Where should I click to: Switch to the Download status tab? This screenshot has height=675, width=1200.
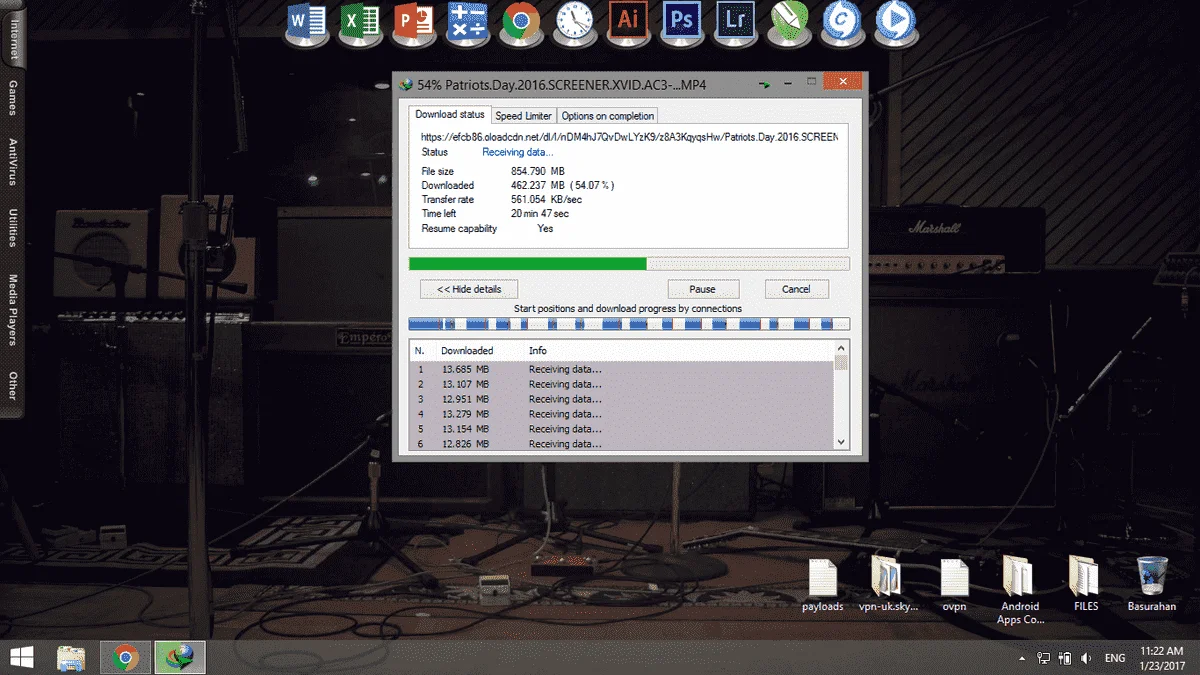click(x=450, y=115)
